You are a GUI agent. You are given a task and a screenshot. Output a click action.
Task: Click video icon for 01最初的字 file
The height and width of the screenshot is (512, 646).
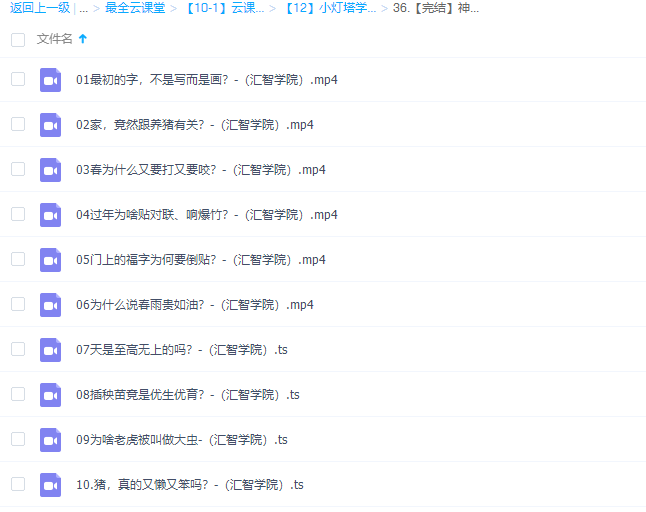[x=50, y=80]
